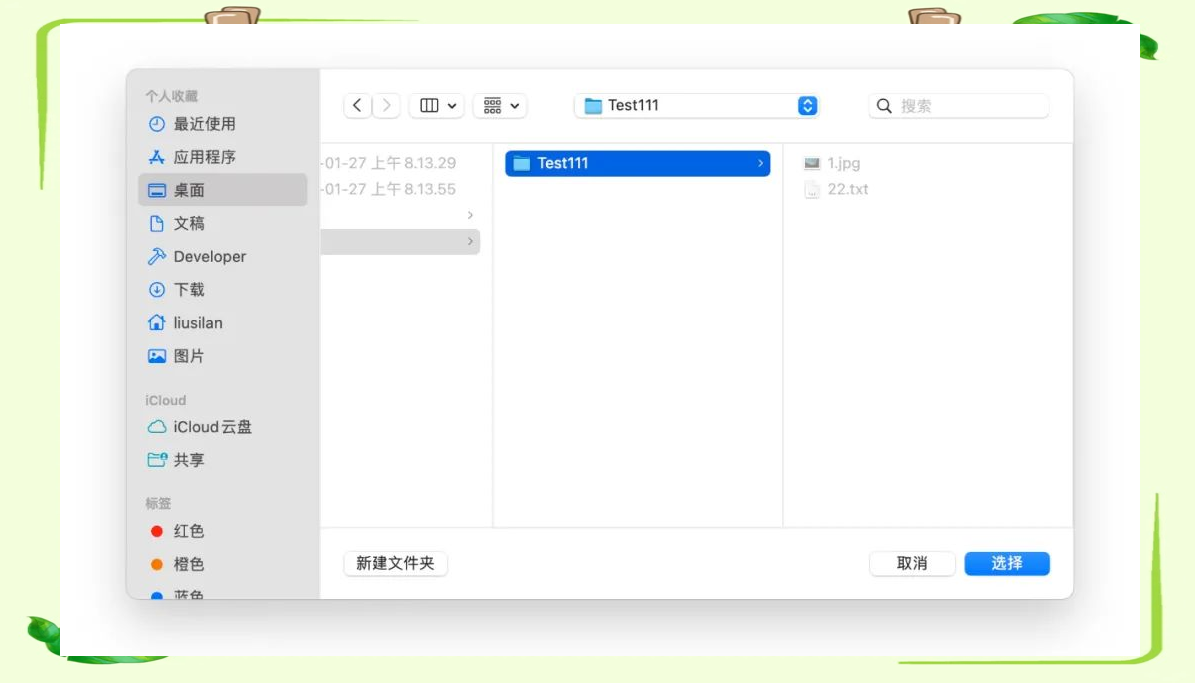Click the house icon beside liusilan
Screen dimensions: 1195x683
pos(156,322)
